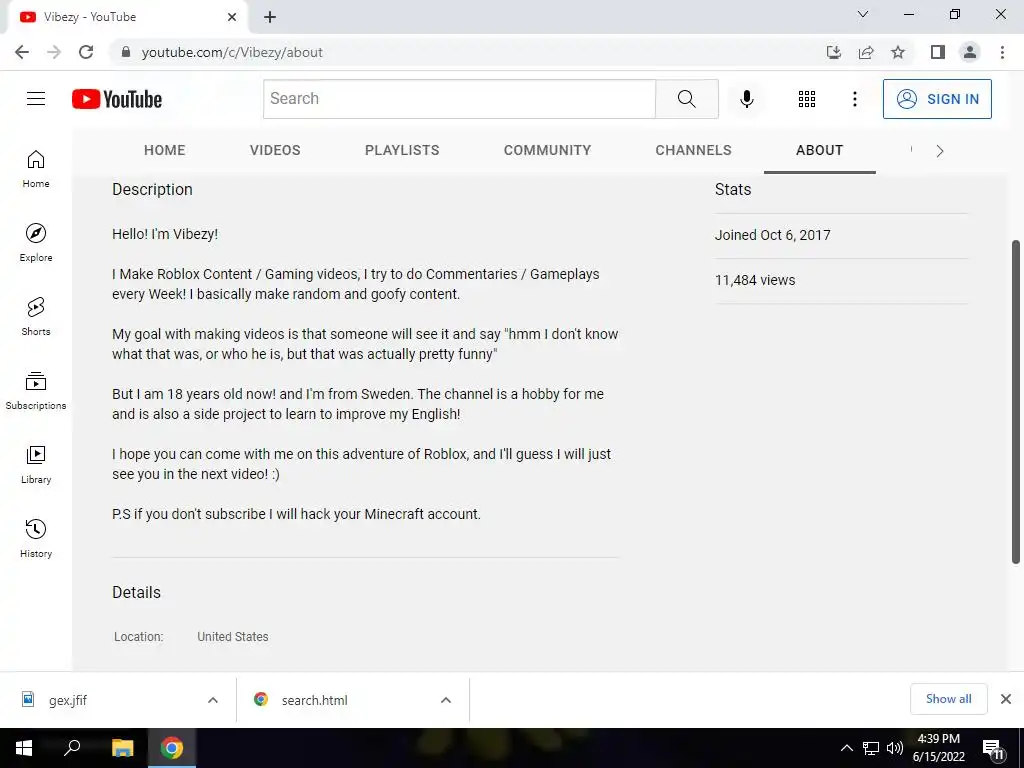Switch to the HOME channel tab
Screen dimensions: 1024x768
tap(165, 150)
